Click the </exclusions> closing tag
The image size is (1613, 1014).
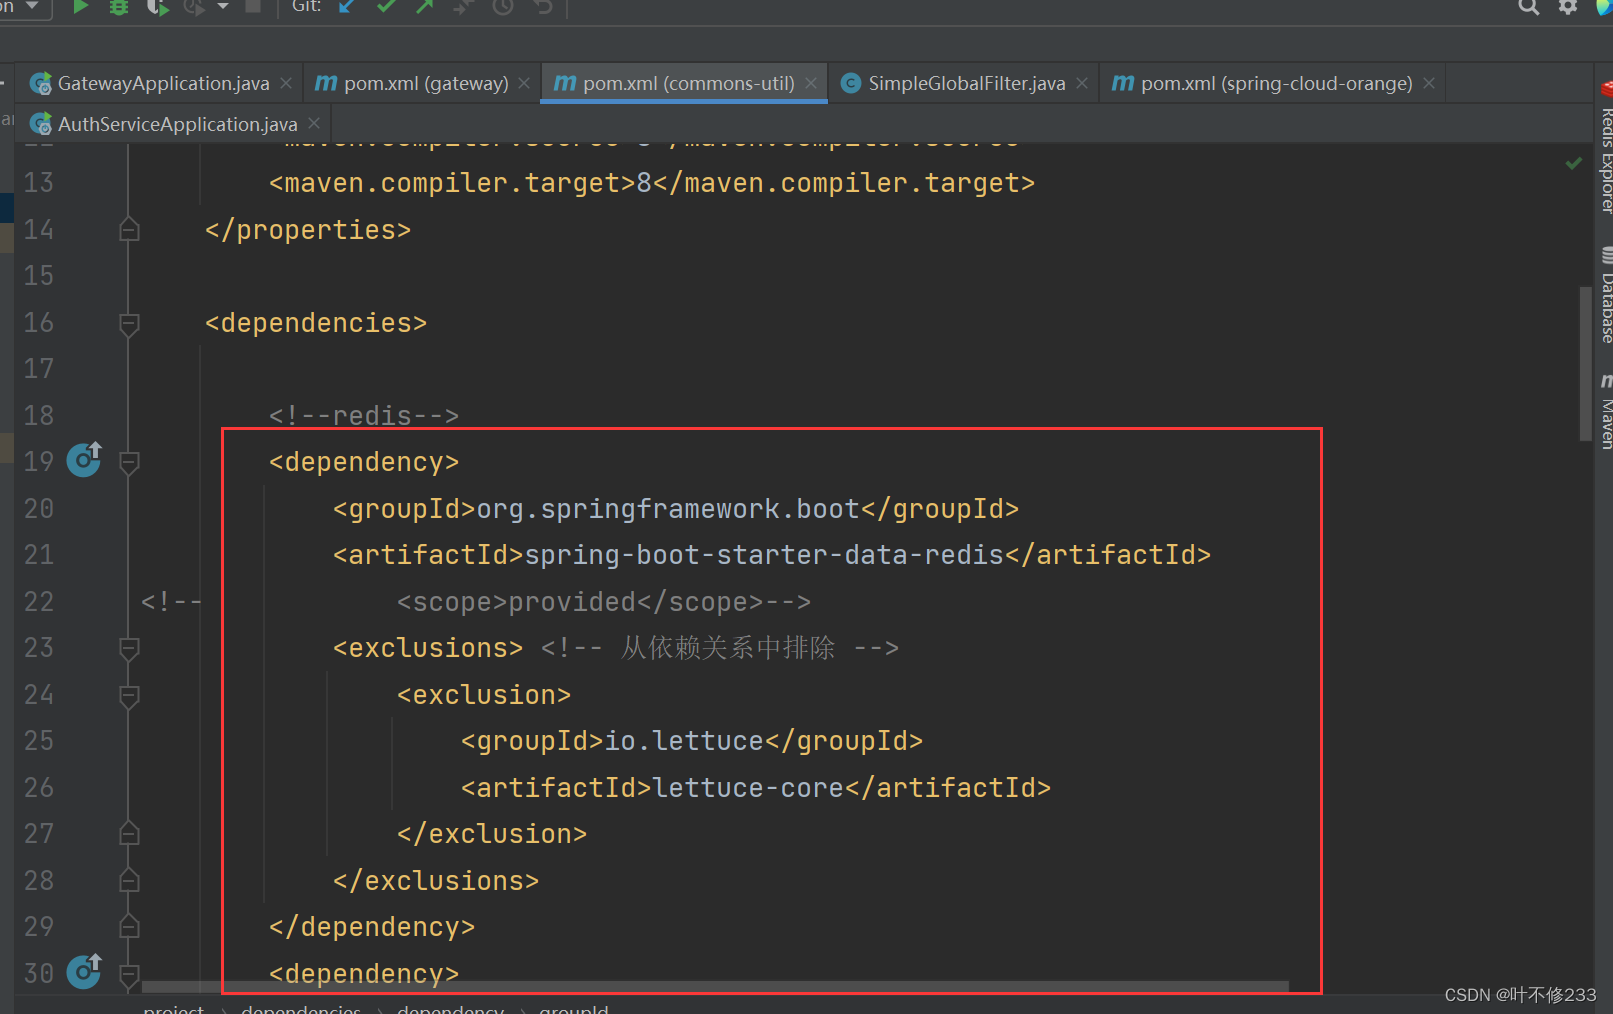click(x=436, y=881)
